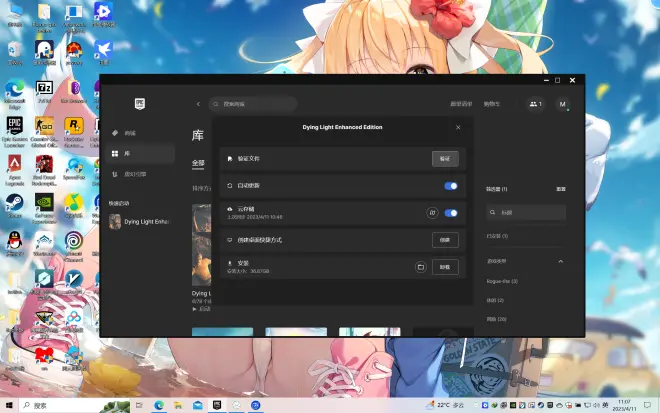Click the Uninstall button
The height and width of the screenshot is (413, 660).
click(x=445, y=267)
